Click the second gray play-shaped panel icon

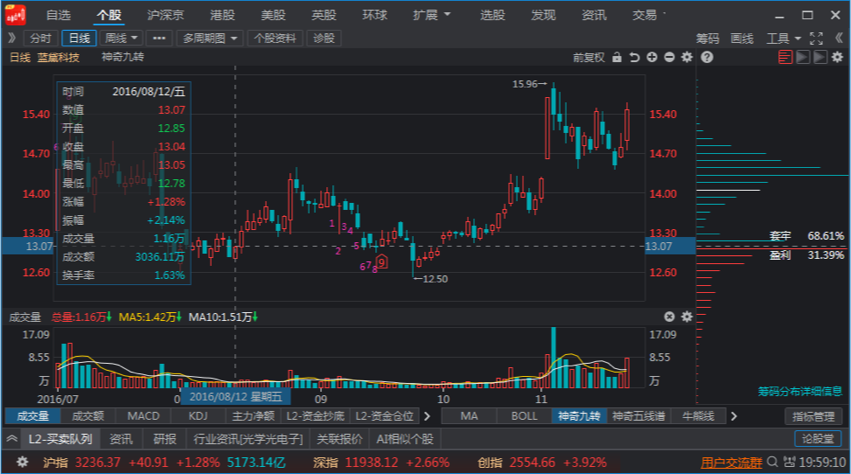coord(820,57)
